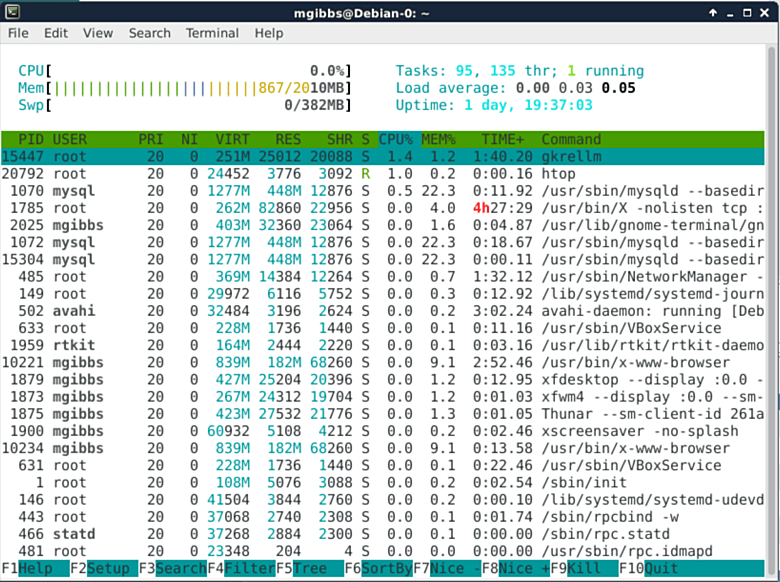Open the Terminal menu
The width and height of the screenshot is (780, 582).
coord(212,33)
